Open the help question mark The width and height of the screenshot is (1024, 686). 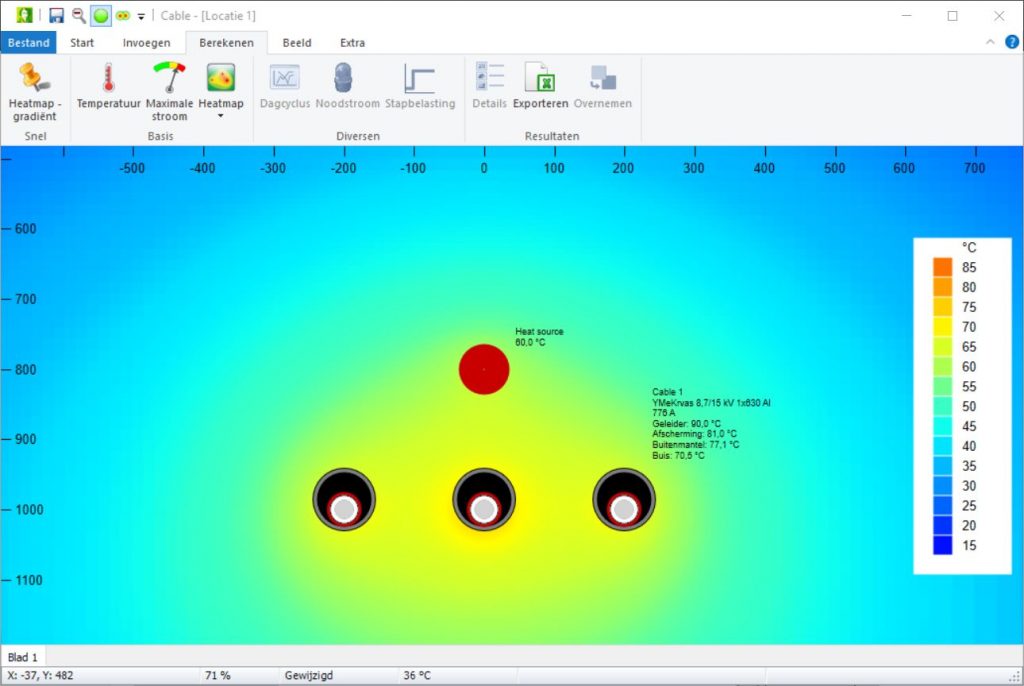[x=1012, y=42]
